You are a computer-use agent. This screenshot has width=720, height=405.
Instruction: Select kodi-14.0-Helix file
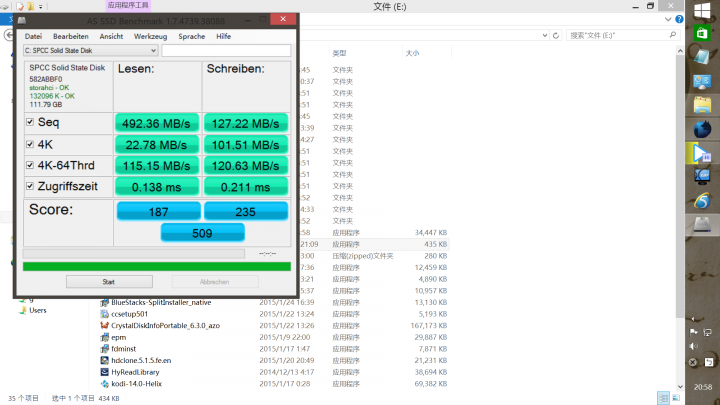click(136, 384)
